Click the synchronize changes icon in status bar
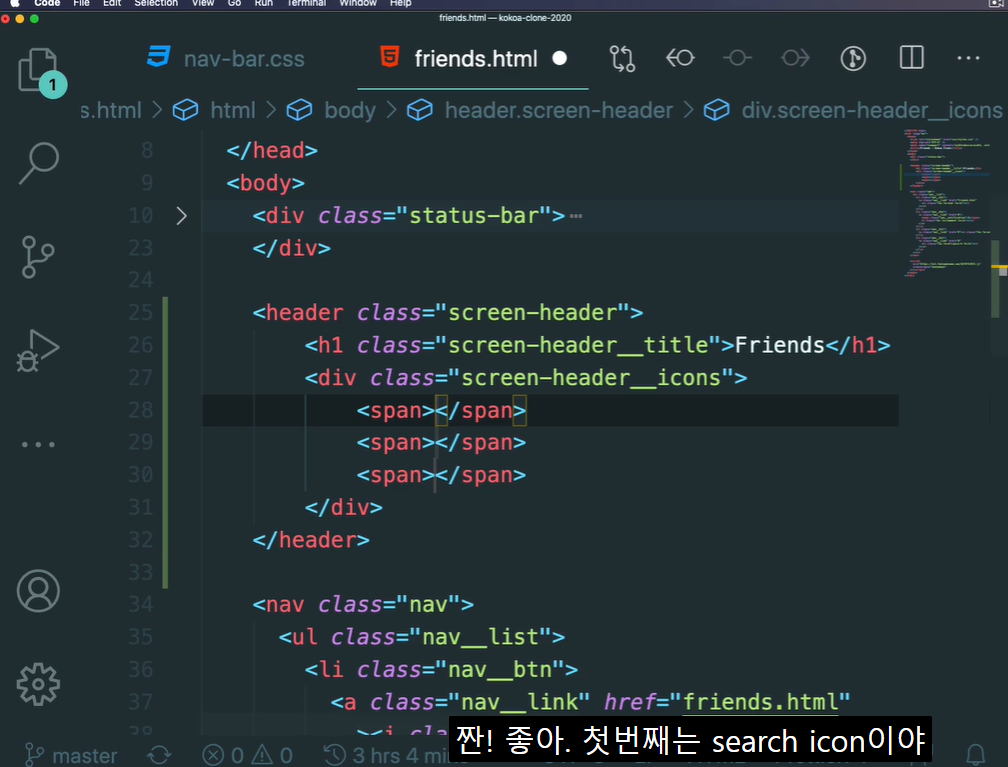Image resolution: width=1008 pixels, height=767 pixels. click(159, 755)
